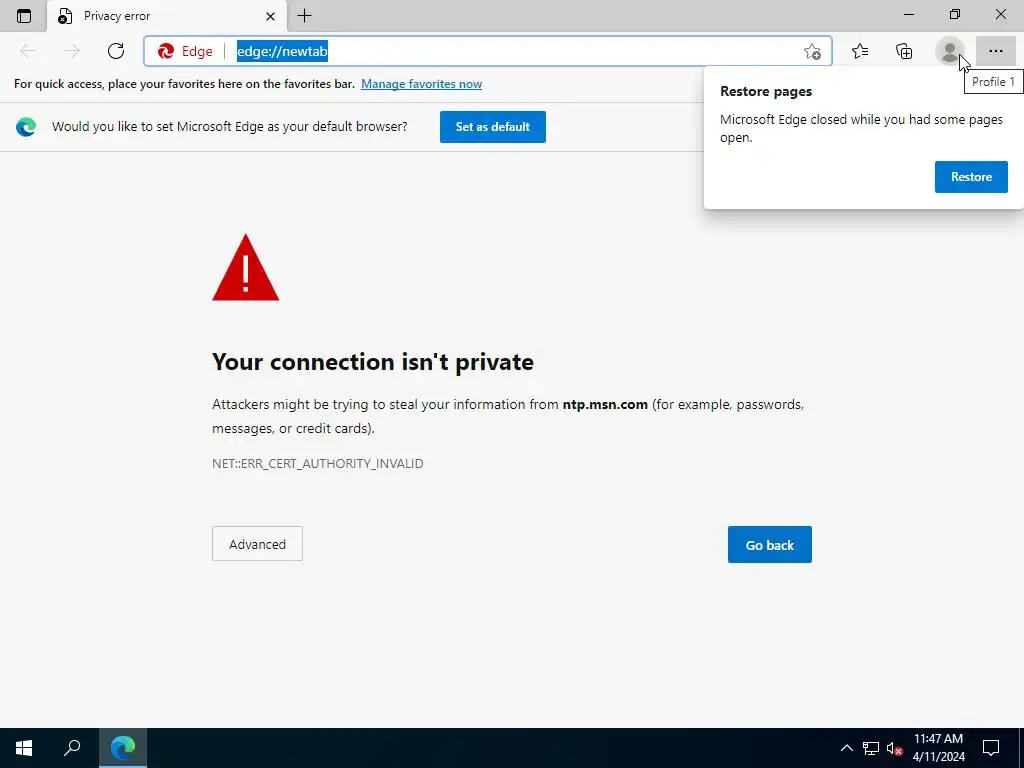Viewport: 1024px width, 768px height.
Task: Open the Collections icon
Action: click(x=904, y=51)
